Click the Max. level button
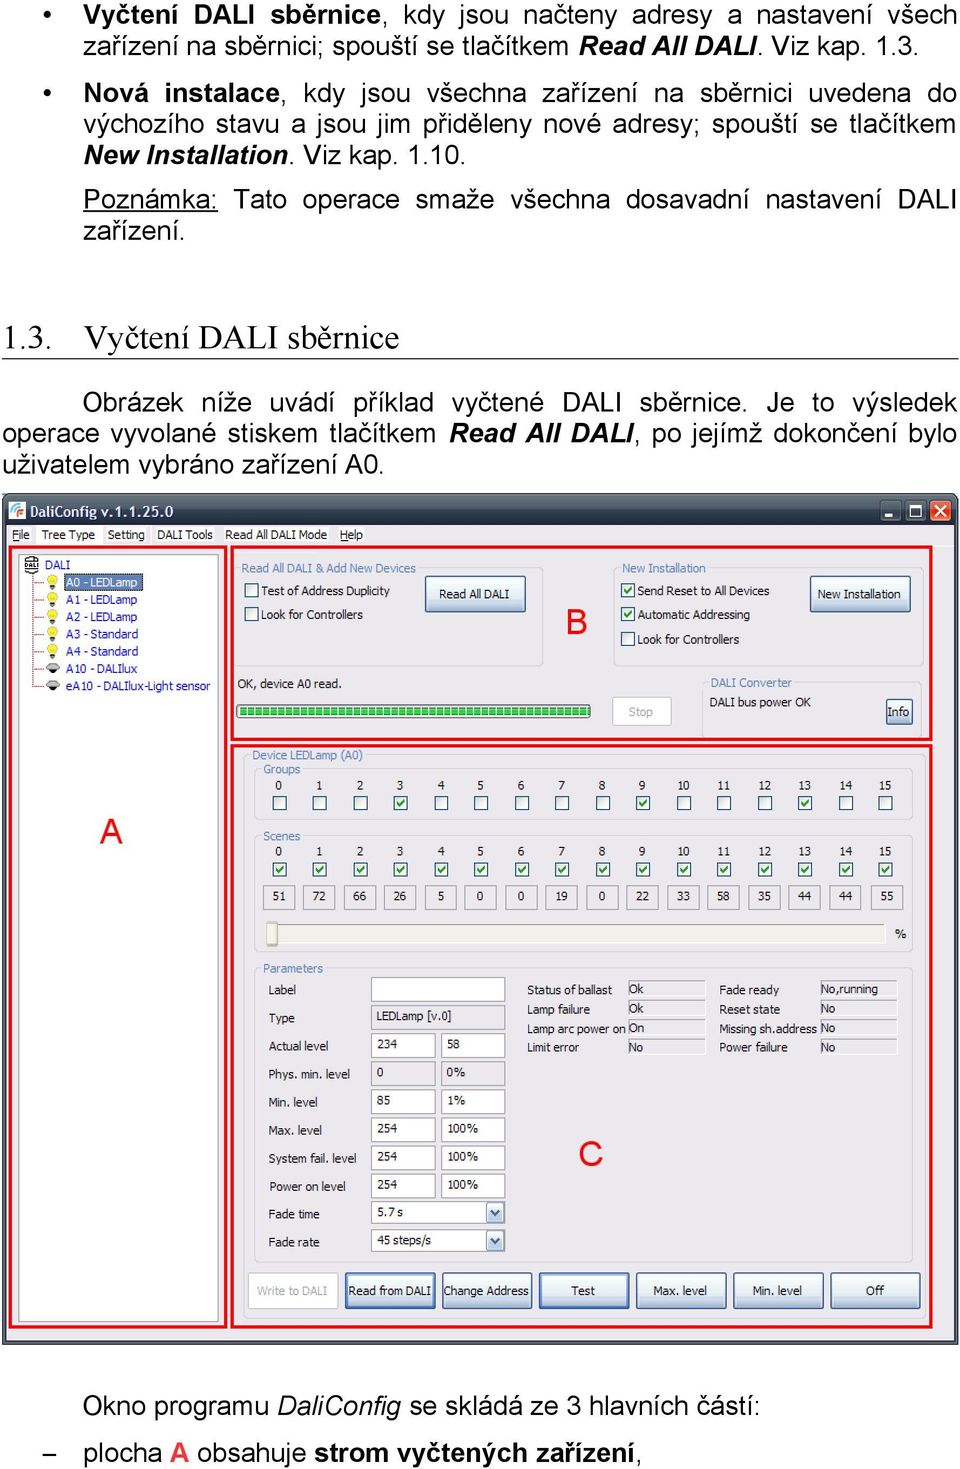The image size is (960, 1469). pyautogui.click(x=680, y=1291)
